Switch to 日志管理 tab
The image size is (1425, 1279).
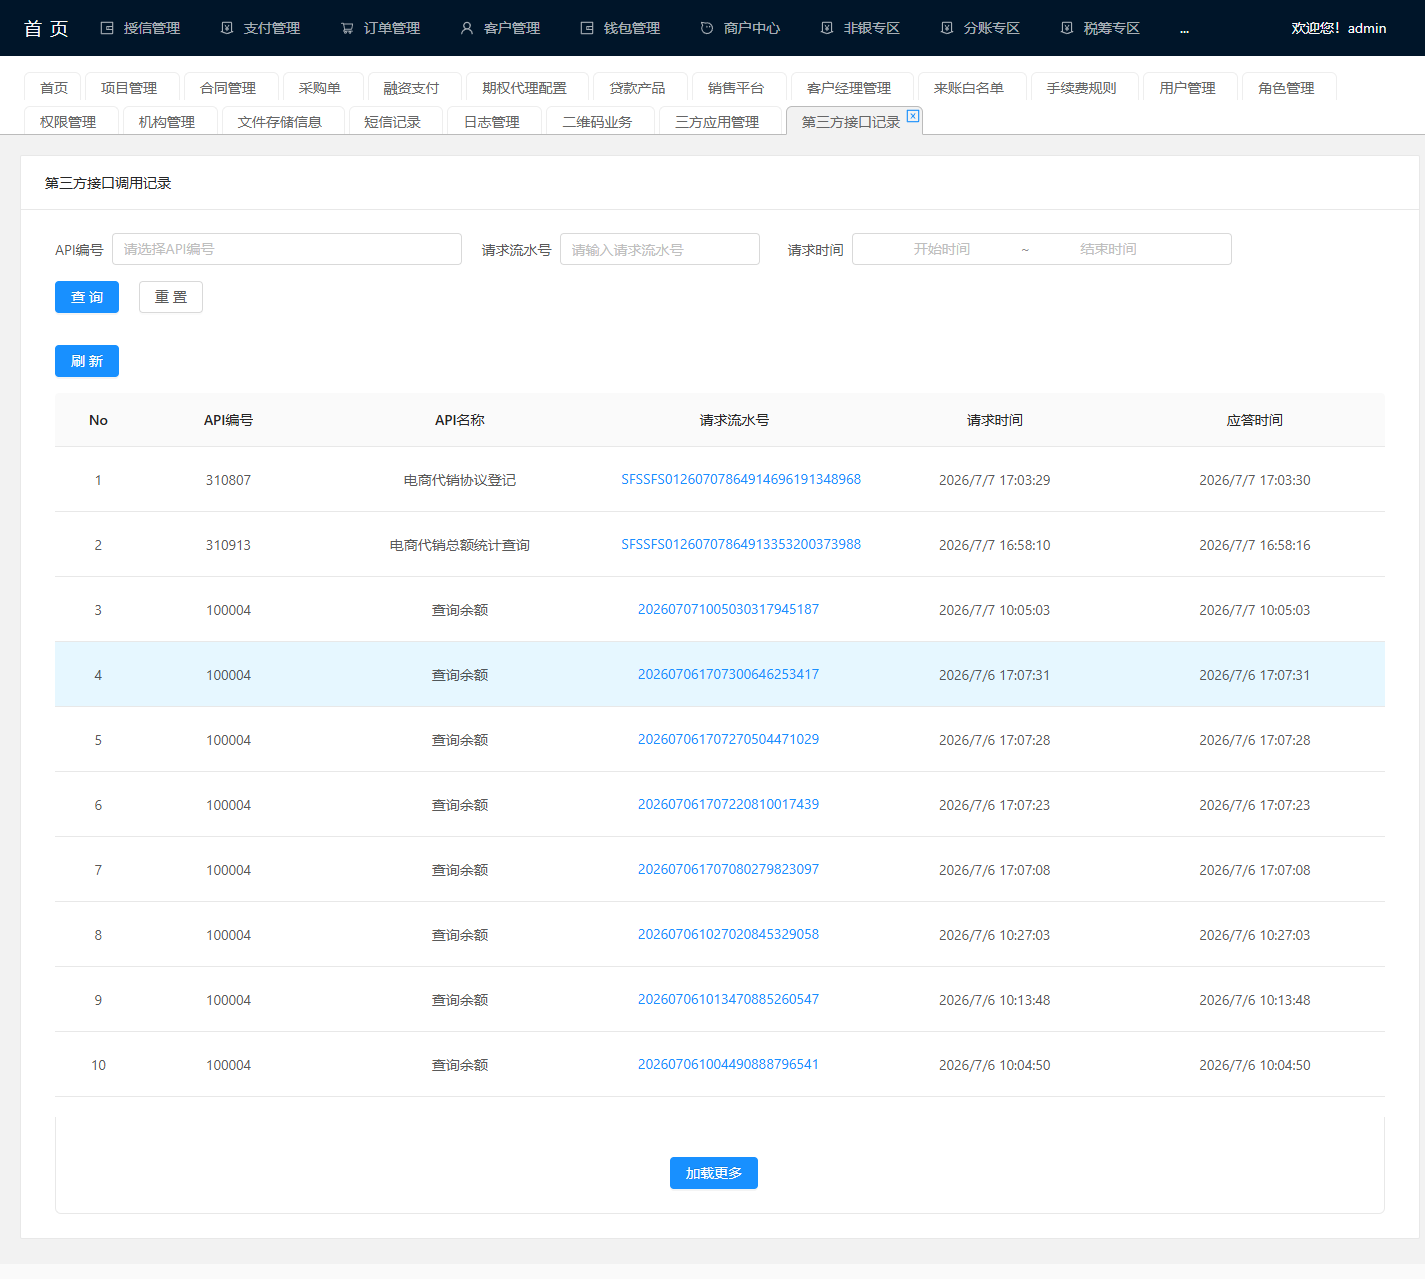pos(492,122)
